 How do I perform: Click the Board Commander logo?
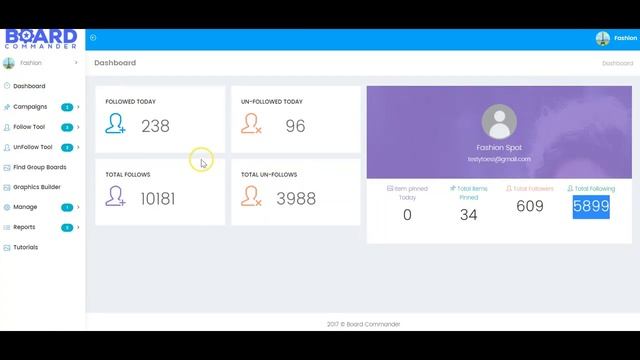pos(41,39)
